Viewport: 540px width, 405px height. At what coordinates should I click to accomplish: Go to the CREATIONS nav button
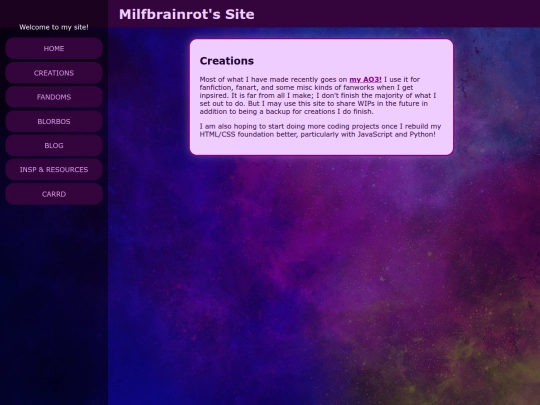pyautogui.click(x=54, y=73)
